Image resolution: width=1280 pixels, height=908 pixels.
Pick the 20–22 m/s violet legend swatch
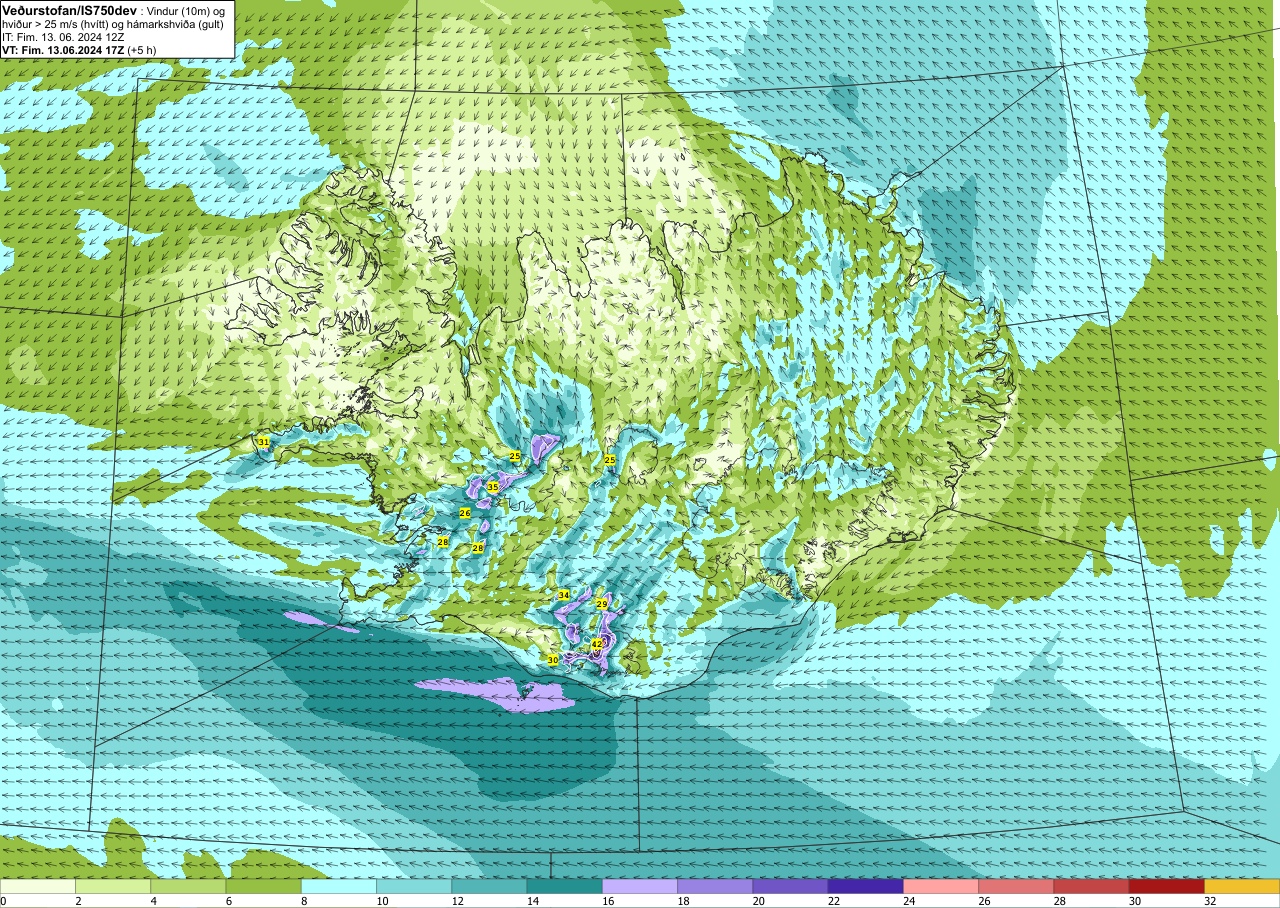pos(790,886)
